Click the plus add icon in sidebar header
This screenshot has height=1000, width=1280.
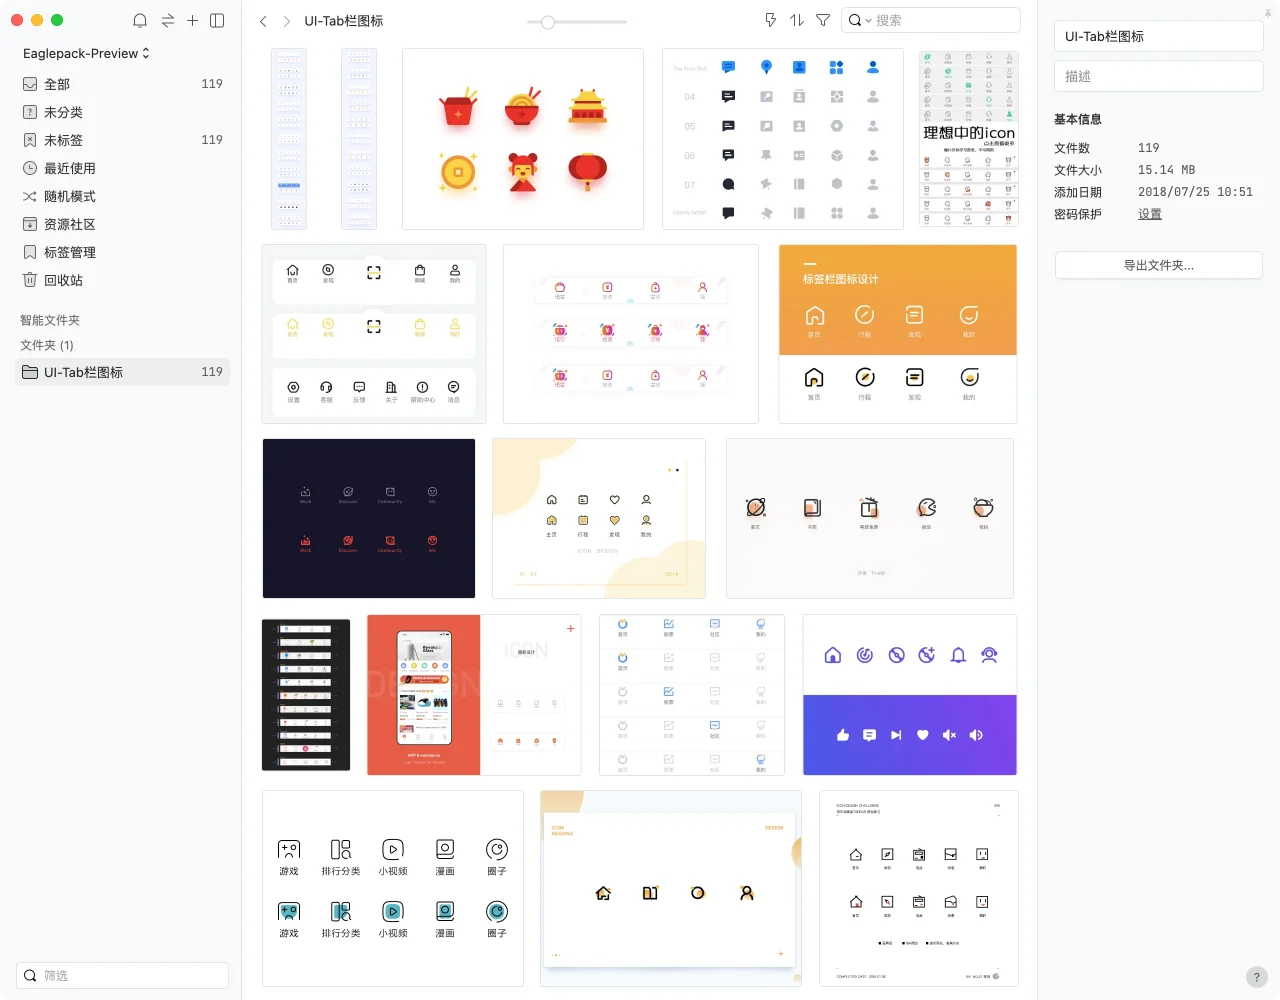tap(193, 20)
